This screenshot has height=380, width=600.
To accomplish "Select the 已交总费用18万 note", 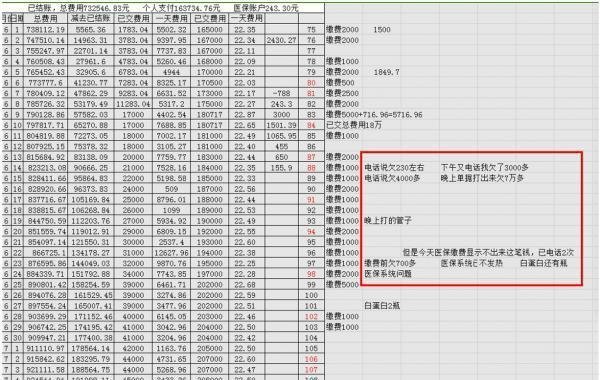I will click(x=354, y=125).
